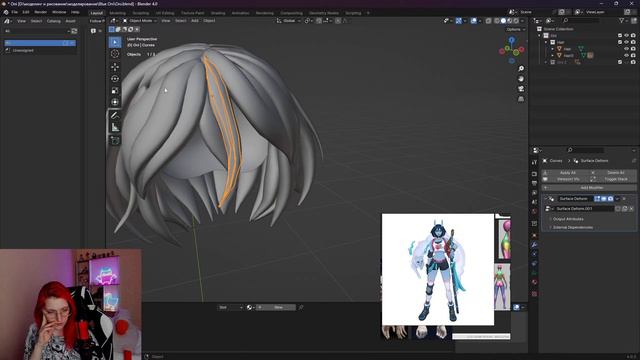
Task: Collapse the Hair collection in outliner
Action: pos(546,42)
